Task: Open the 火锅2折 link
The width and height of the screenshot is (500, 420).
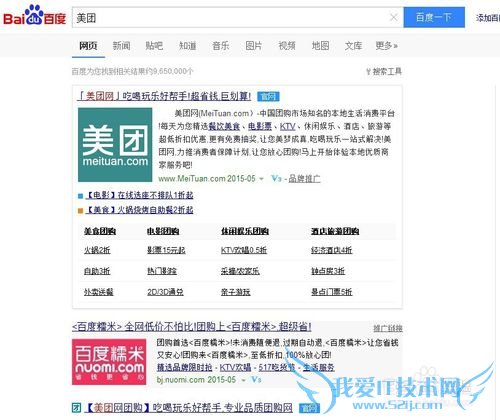Action: coord(97,250)
